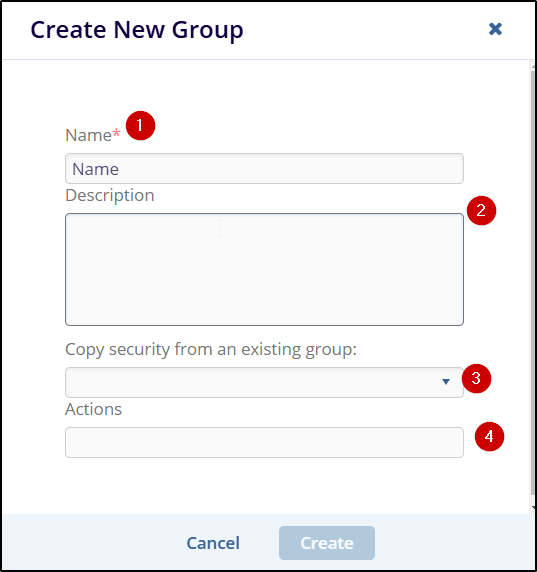Viewport: 537px width, 572px height.
Task: Click the Name field label
Action: click(88, 135)
